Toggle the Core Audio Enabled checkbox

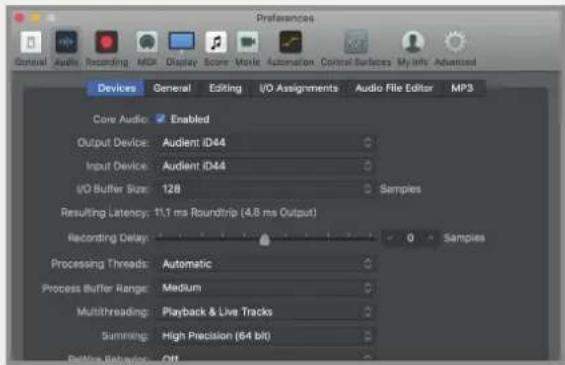160,119
